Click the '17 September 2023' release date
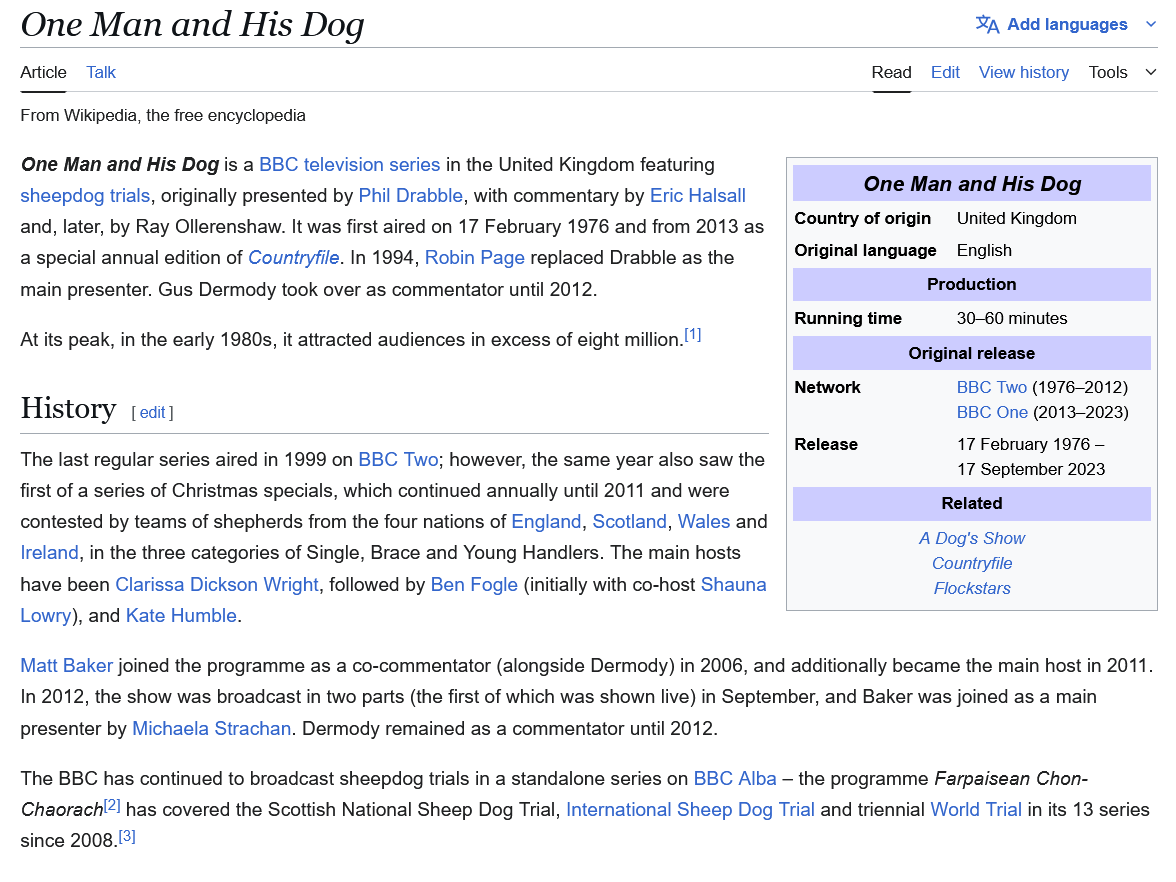1176x882 pixels. (x=1030, y=470)
